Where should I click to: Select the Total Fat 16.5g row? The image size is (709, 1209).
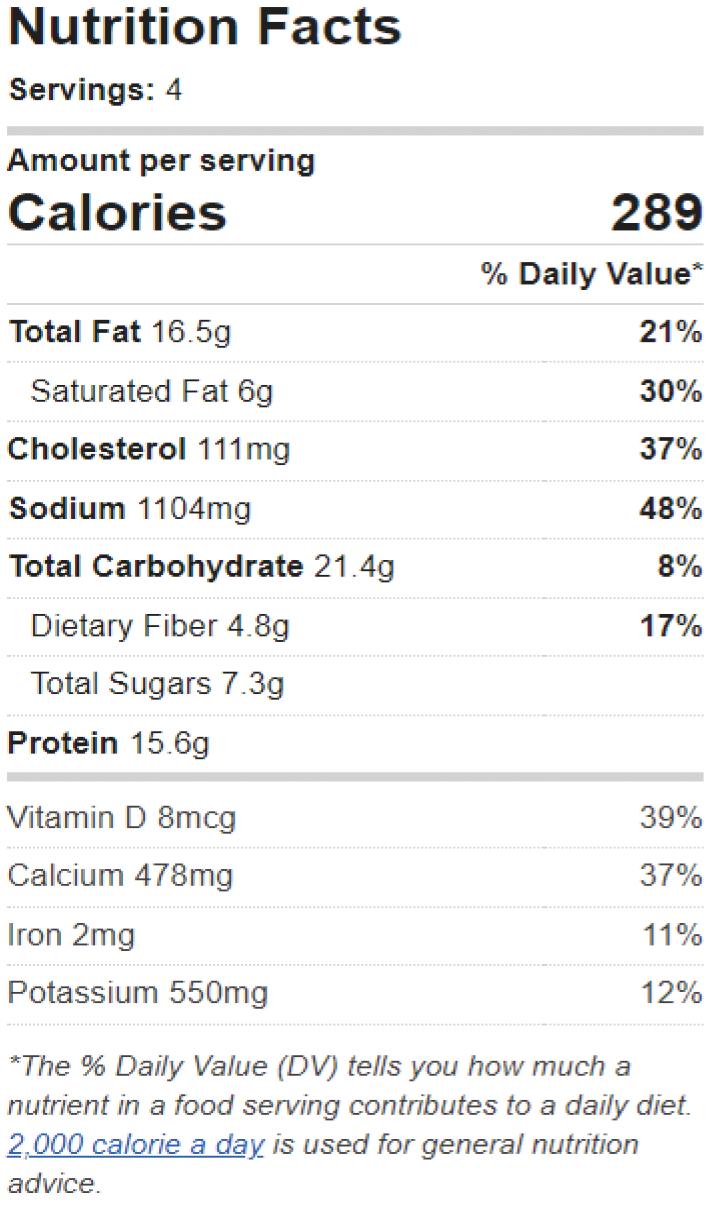tap(355, 332)
